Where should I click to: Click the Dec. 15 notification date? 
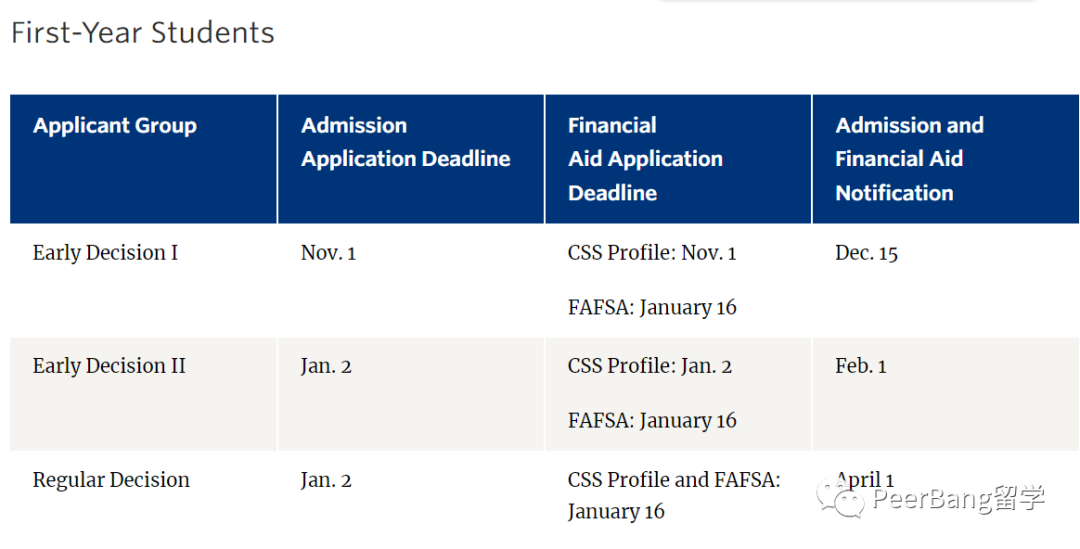point(866,253)
